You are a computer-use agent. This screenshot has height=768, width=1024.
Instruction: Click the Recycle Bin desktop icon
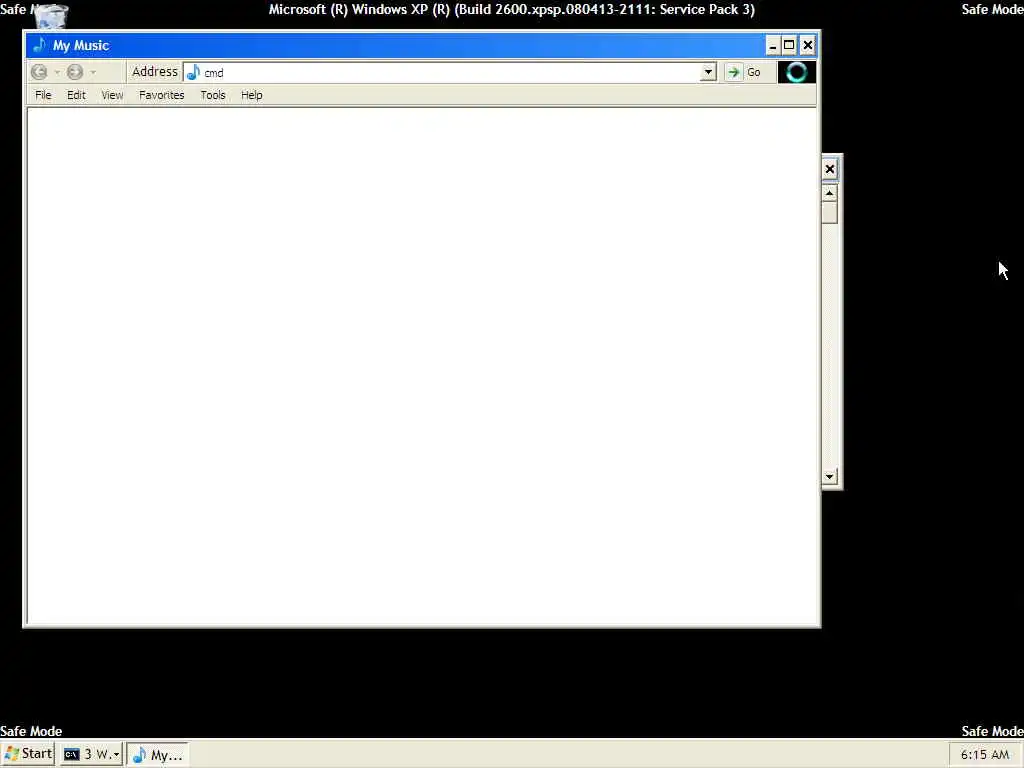coord(50,14)
